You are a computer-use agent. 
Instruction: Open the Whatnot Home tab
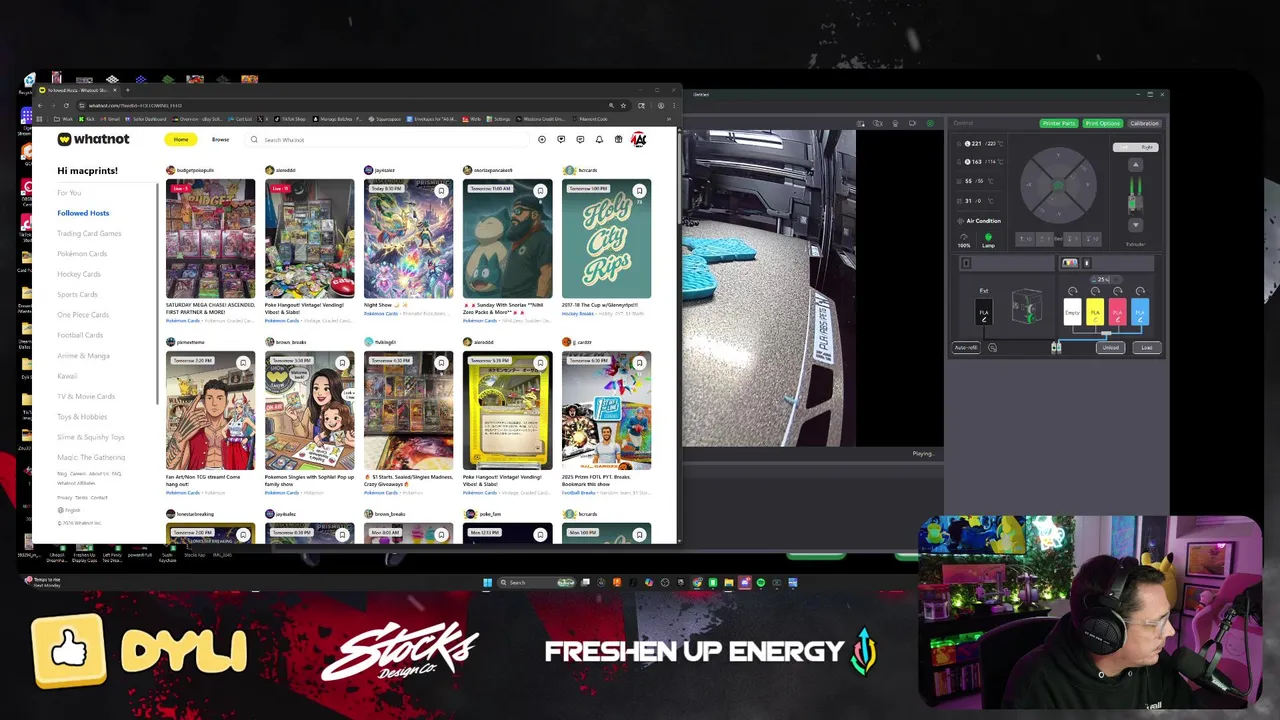coord(181,140)
